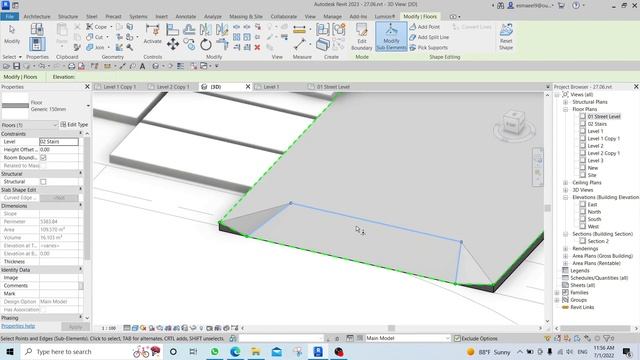640x360 pixels.
Task: Collapse the Constraints section in Properties
Action: pyautogui.click(x=80, y=134)
